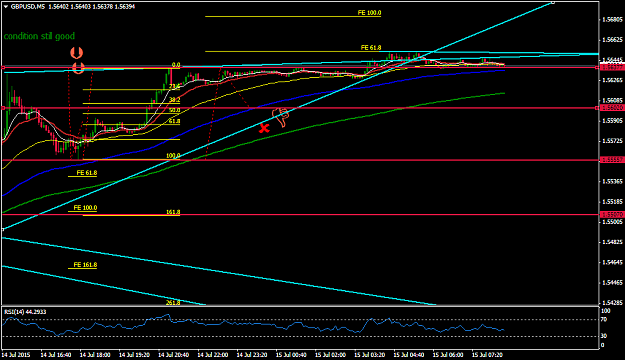Click the FE 161.8 expansion label
The height and width of the screenshot is (360, 625).
(85, 265)
